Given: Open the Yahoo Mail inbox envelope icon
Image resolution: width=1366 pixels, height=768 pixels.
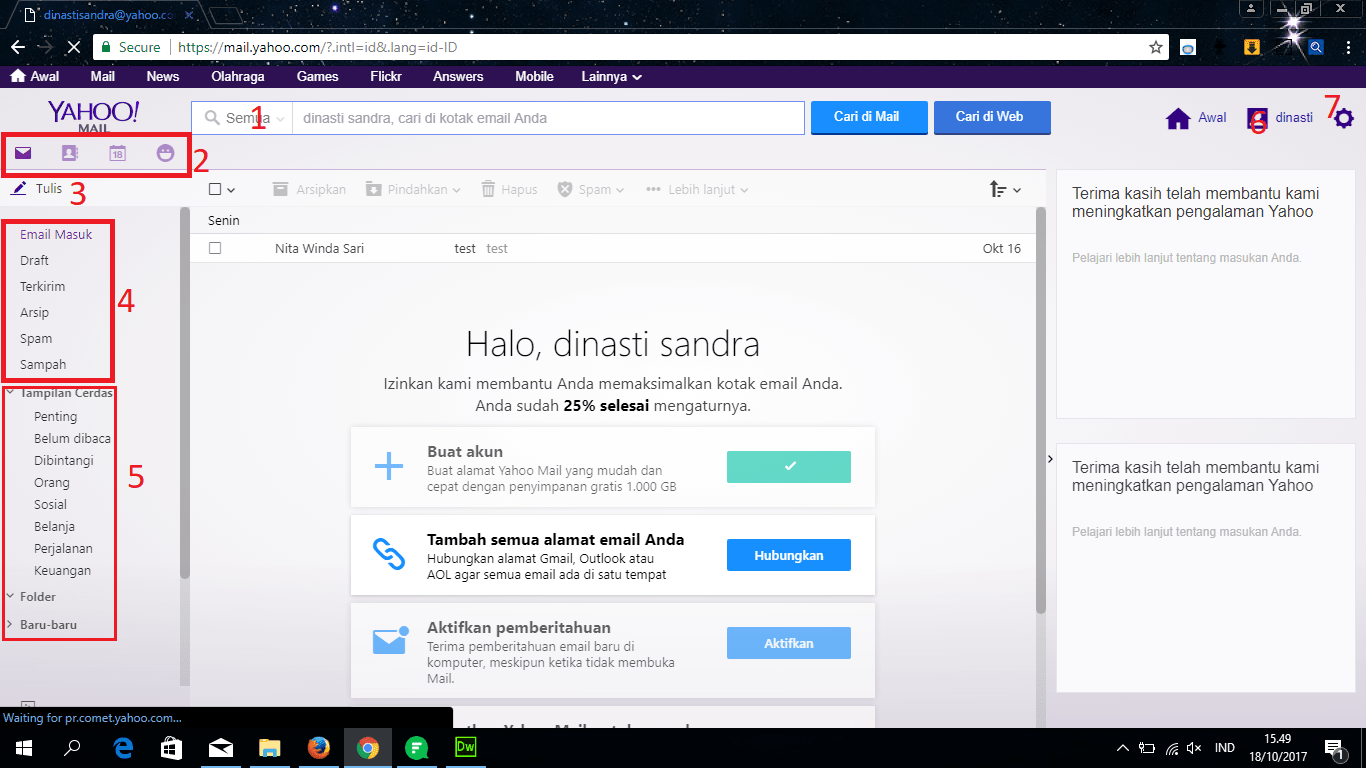Looking at the screenshot, I should coord(22,153).
